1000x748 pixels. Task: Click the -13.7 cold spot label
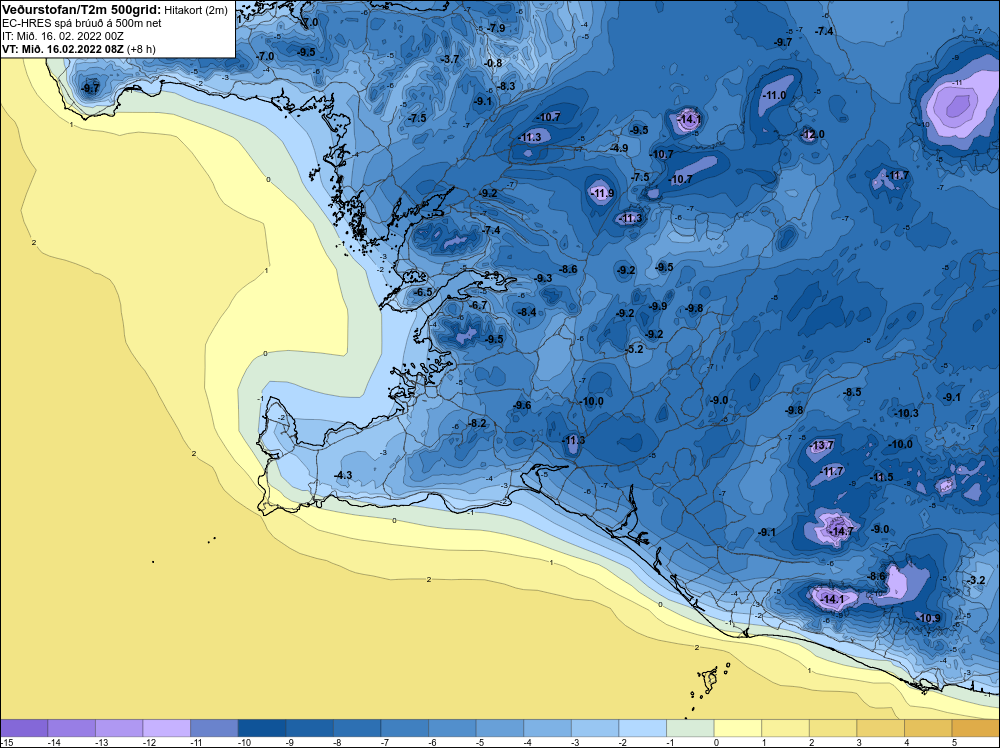pos(821,445)
